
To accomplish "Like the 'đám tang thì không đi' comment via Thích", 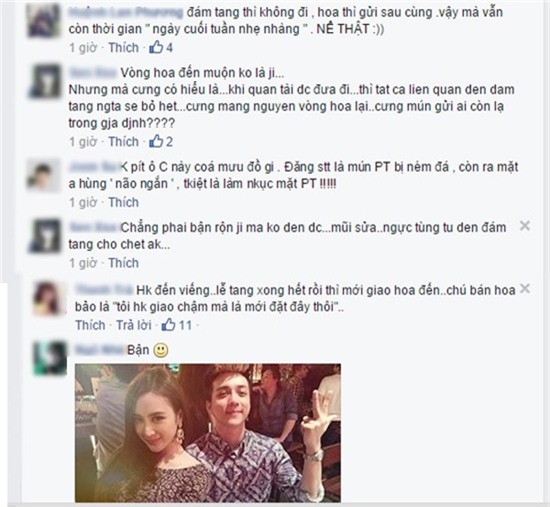I will pos(123,47).
